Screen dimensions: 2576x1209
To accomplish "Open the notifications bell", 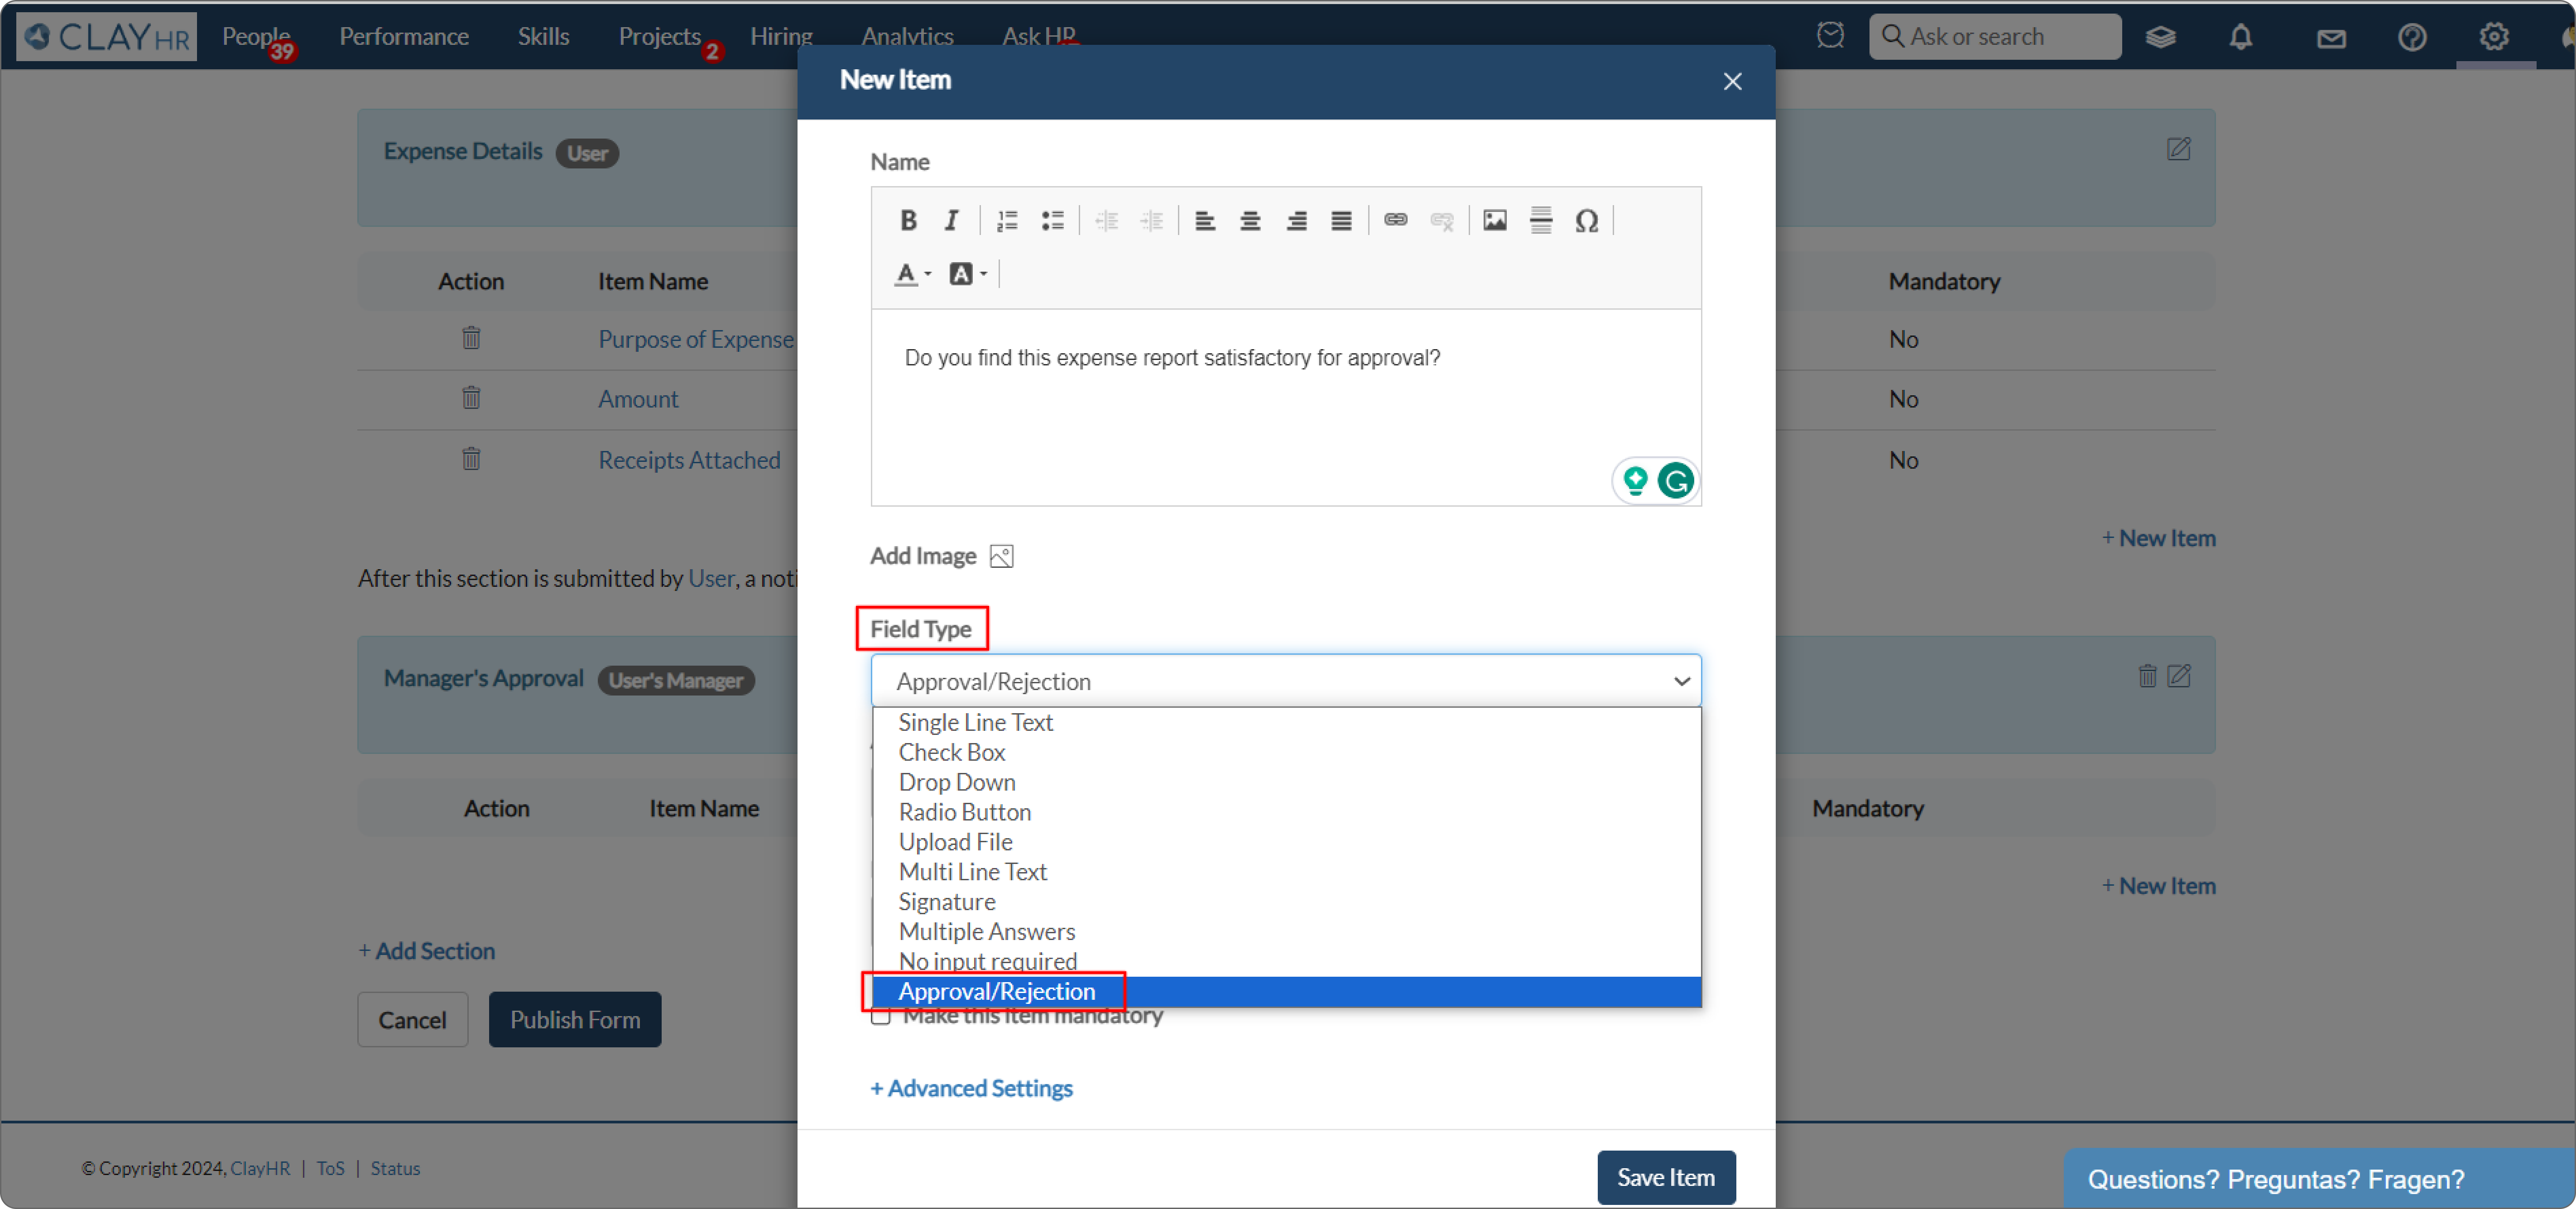I will (x=2241, y=37).
